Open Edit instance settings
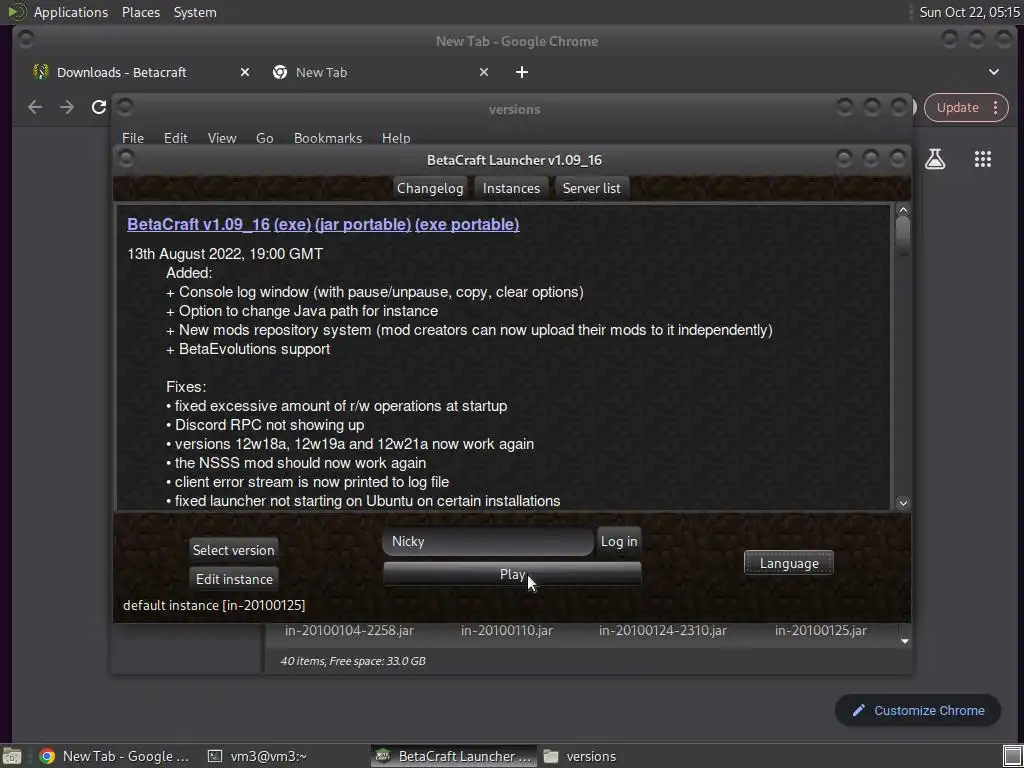 click(234, 579)
